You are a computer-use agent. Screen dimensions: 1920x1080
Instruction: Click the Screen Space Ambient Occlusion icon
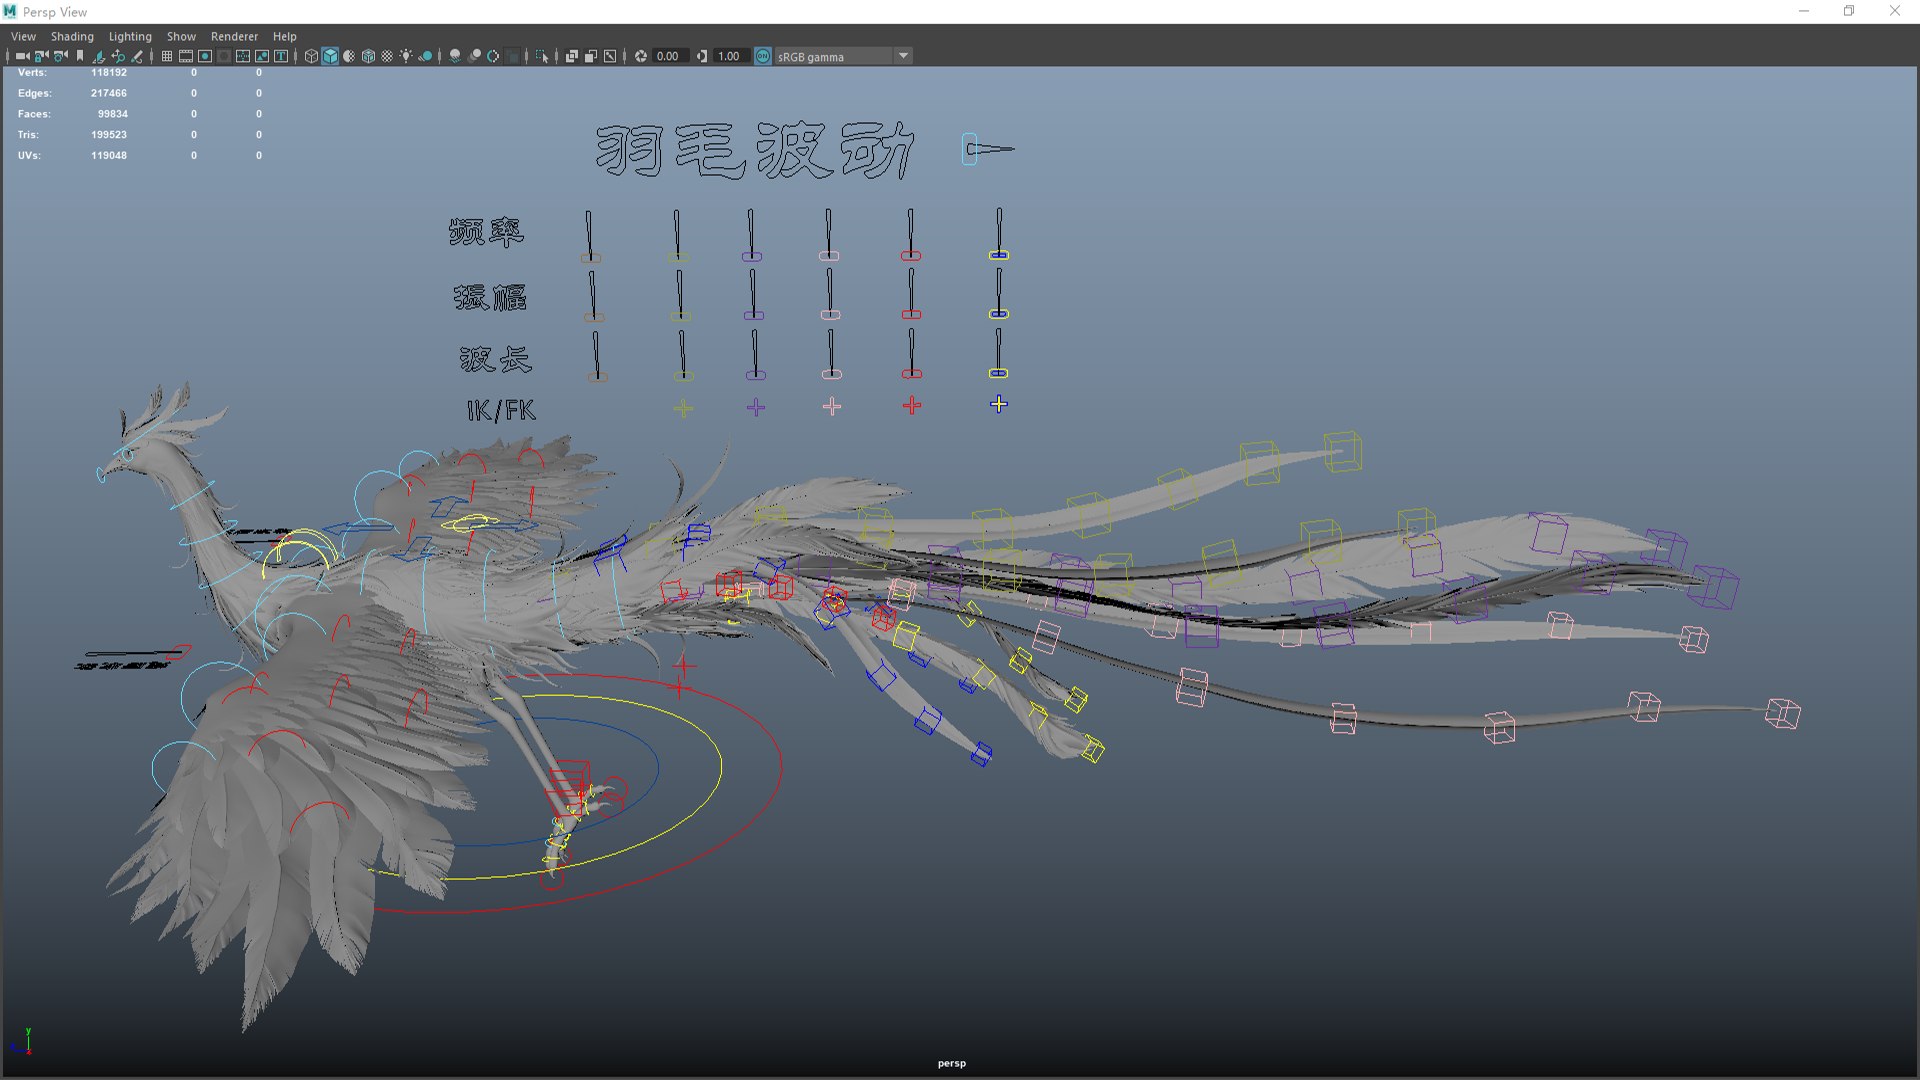pyautogui.click(x=454, y=56)
